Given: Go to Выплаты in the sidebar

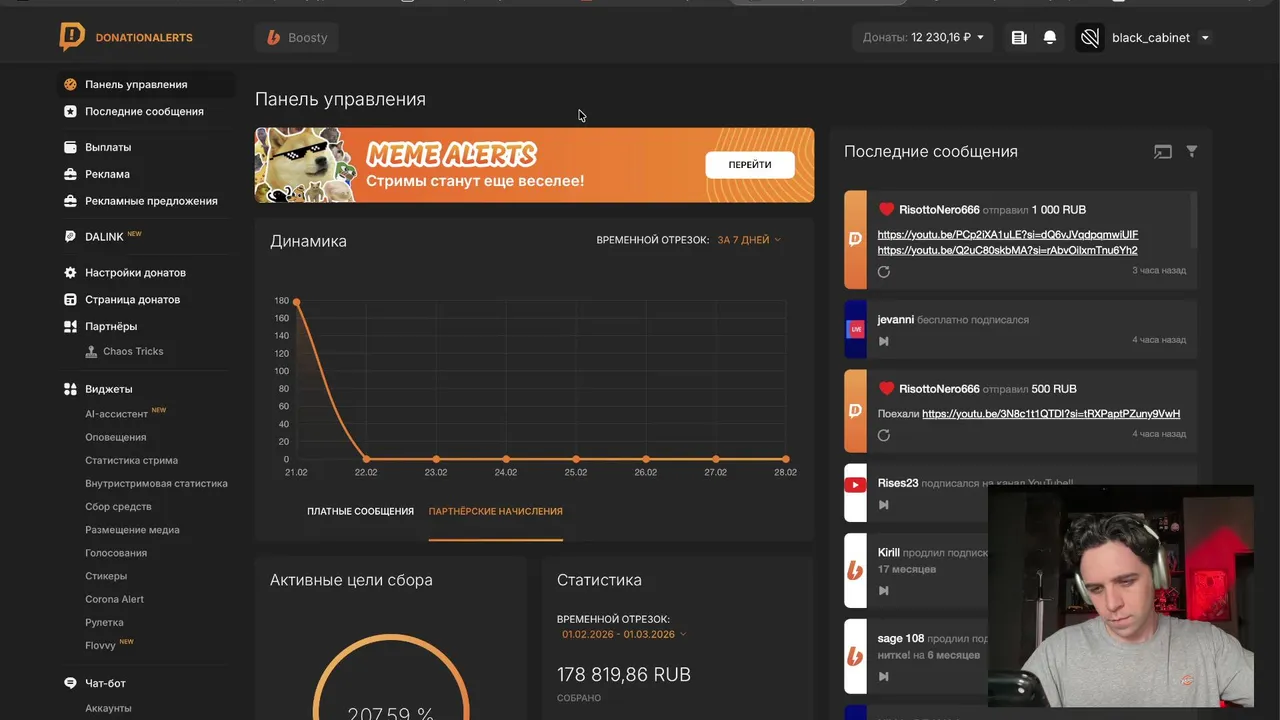Looking at the screenshot, I should coord(108,147).
